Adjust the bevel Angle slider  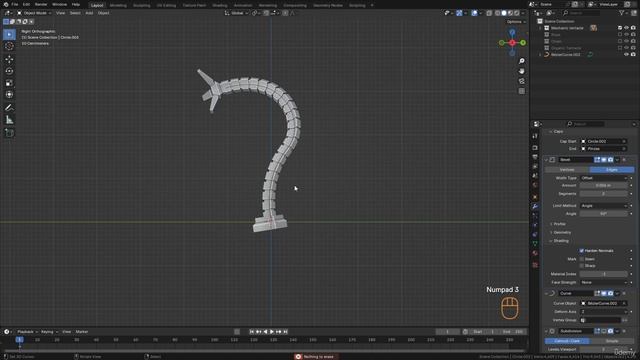tap(604, 214)
